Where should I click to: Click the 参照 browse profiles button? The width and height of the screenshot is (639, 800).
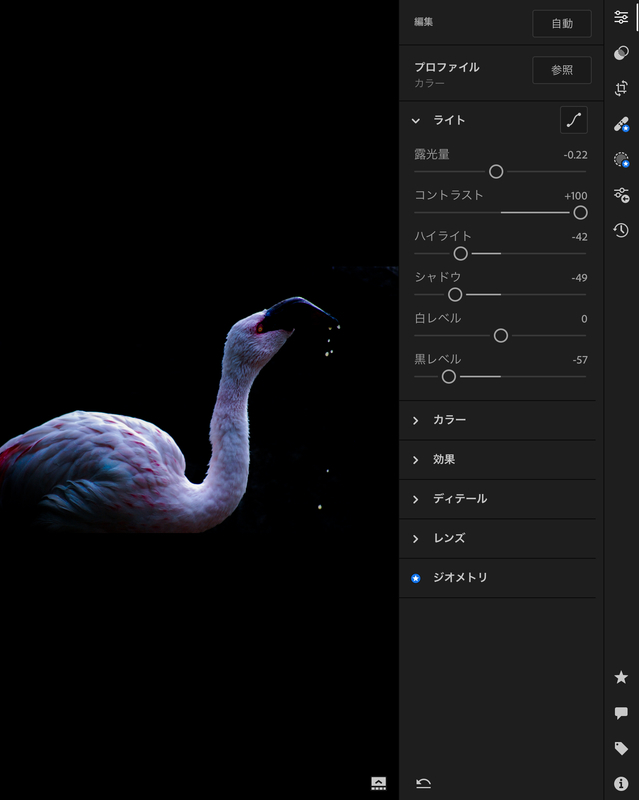pyautogui.click(x=562, y=70)
